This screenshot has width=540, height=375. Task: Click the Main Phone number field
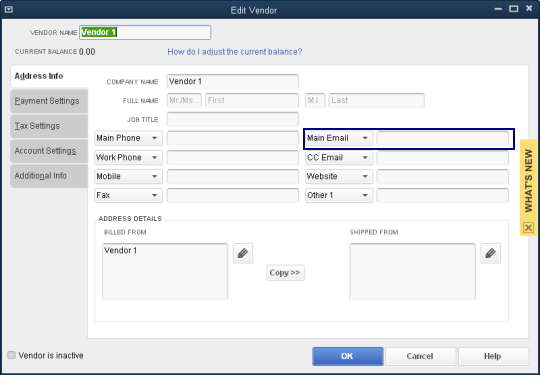tap(233, 138)
